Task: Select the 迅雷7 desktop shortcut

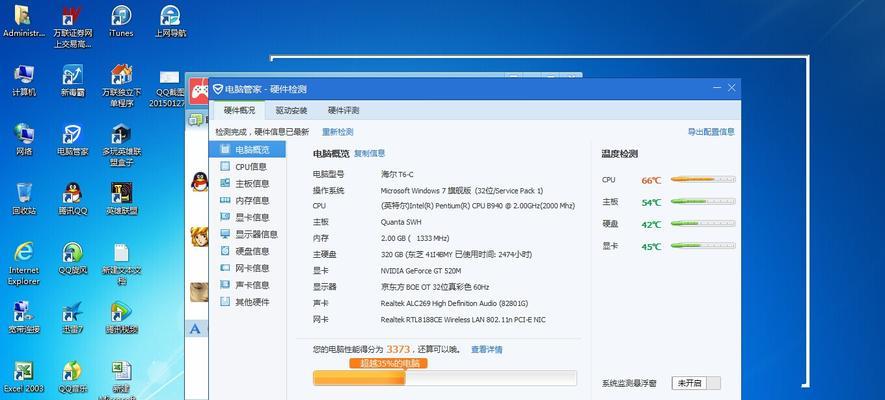Action: (72, 317)
